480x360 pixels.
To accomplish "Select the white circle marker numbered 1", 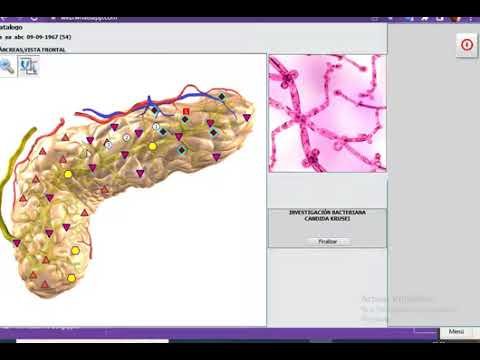I will pyautogui.click(x=156, y=126).
